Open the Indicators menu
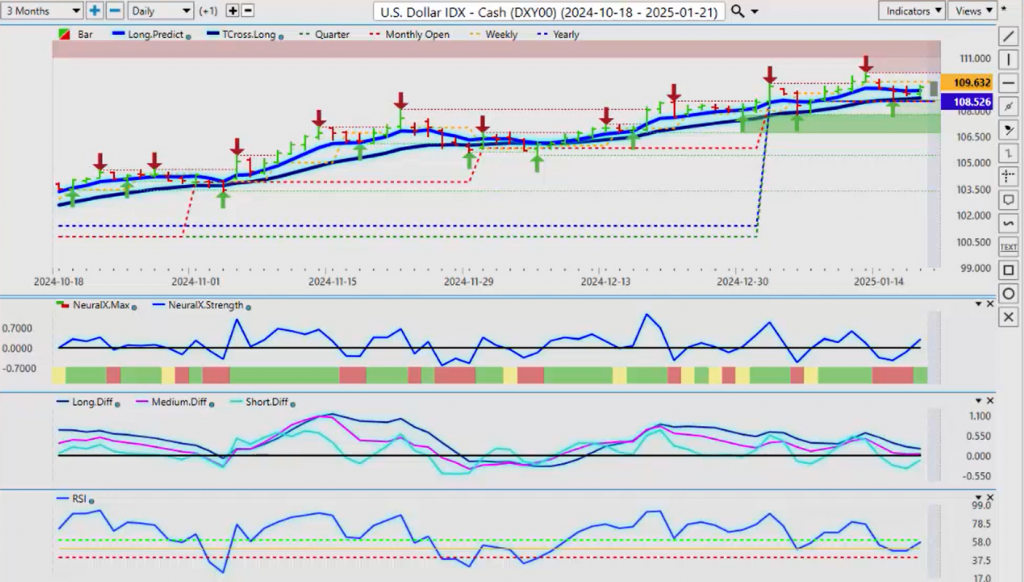 coord(912,11)
